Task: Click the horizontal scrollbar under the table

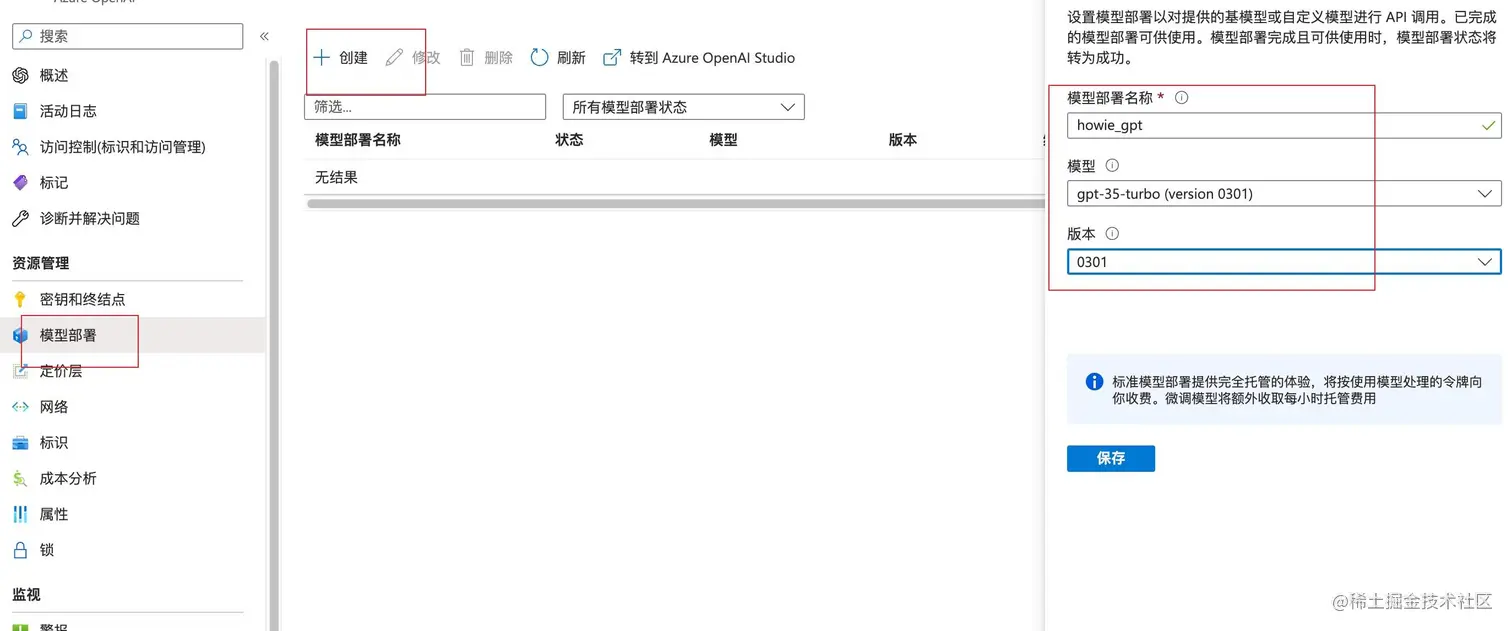Action: [675, 204]
